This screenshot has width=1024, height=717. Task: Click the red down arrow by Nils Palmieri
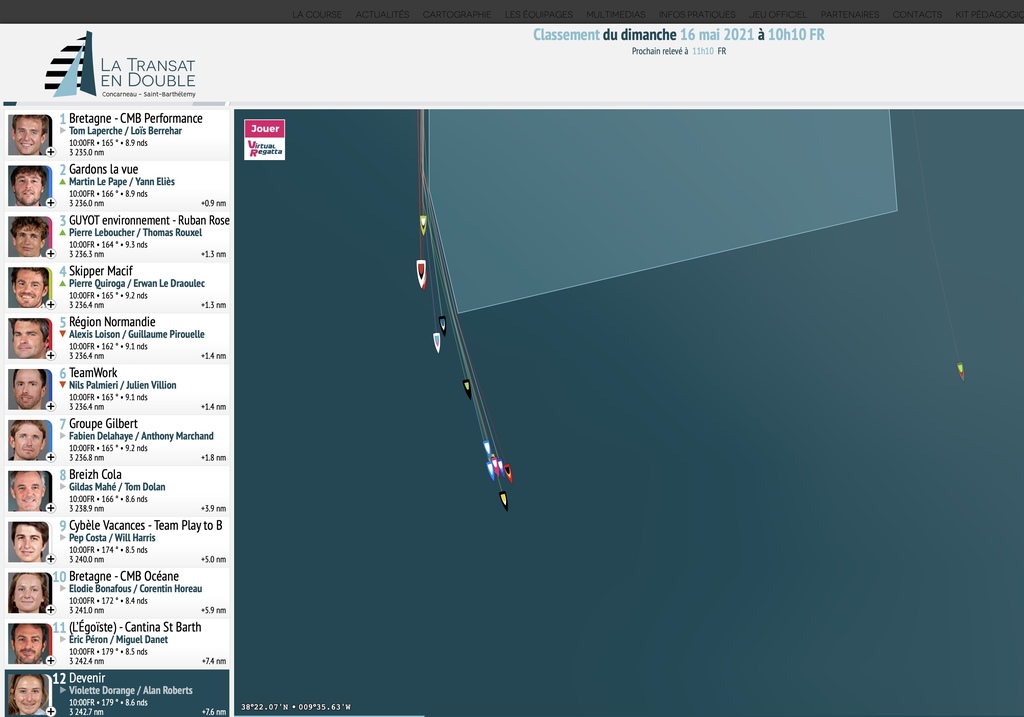pyautogui.click(x=63, y=385)
